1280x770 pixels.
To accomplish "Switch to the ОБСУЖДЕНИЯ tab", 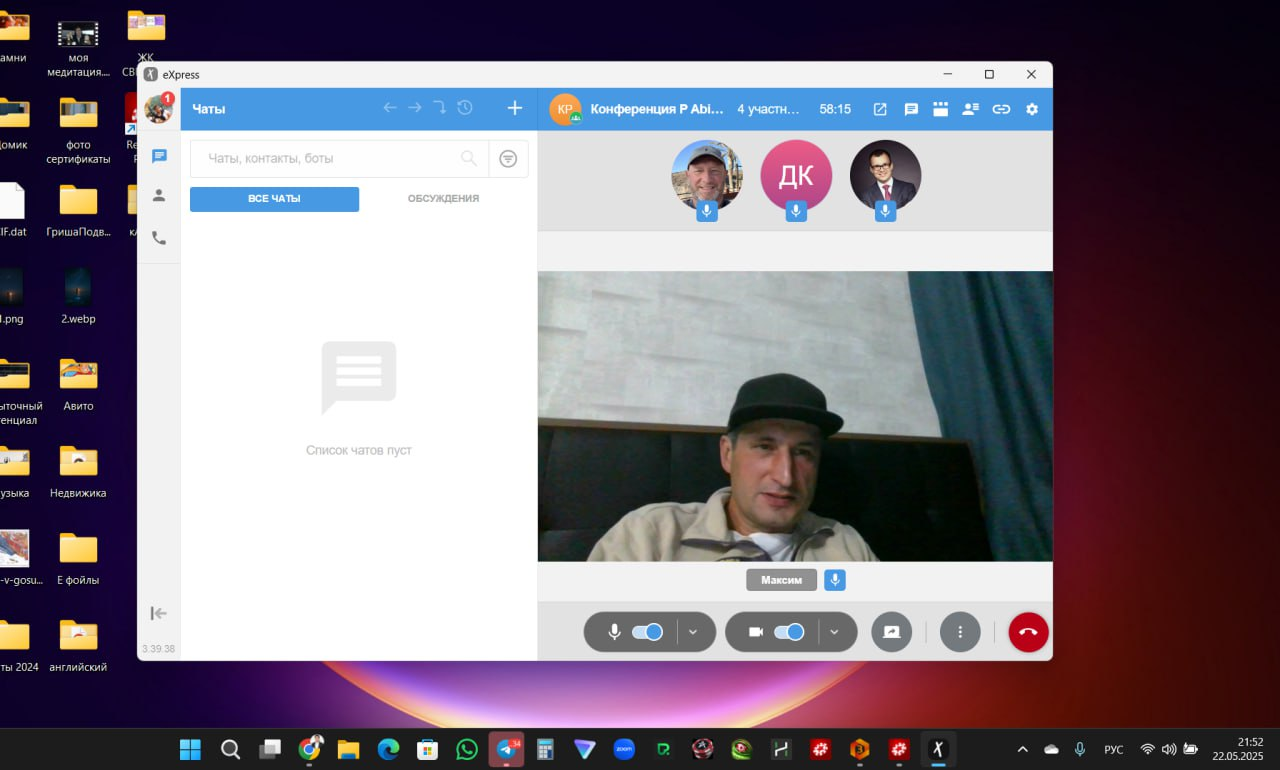I will (x=443, y=199).
